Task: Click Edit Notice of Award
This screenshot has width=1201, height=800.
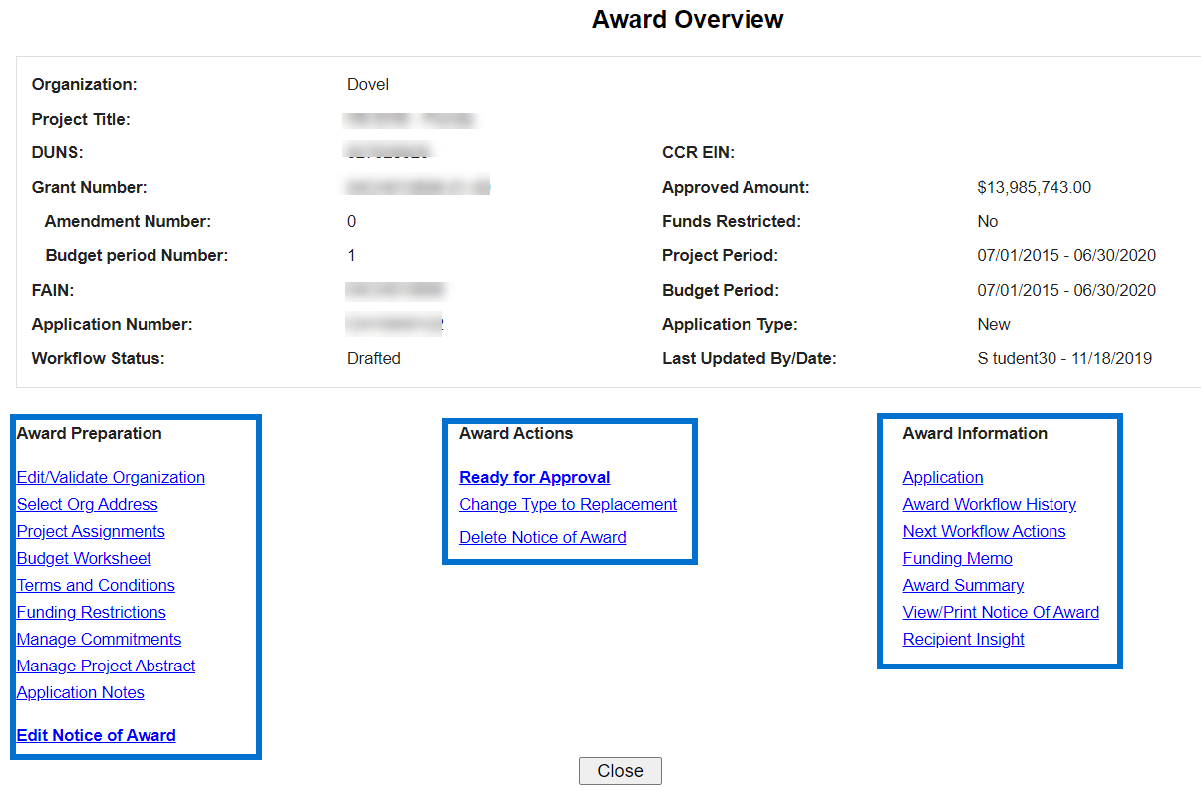Action: coord(96,736)
